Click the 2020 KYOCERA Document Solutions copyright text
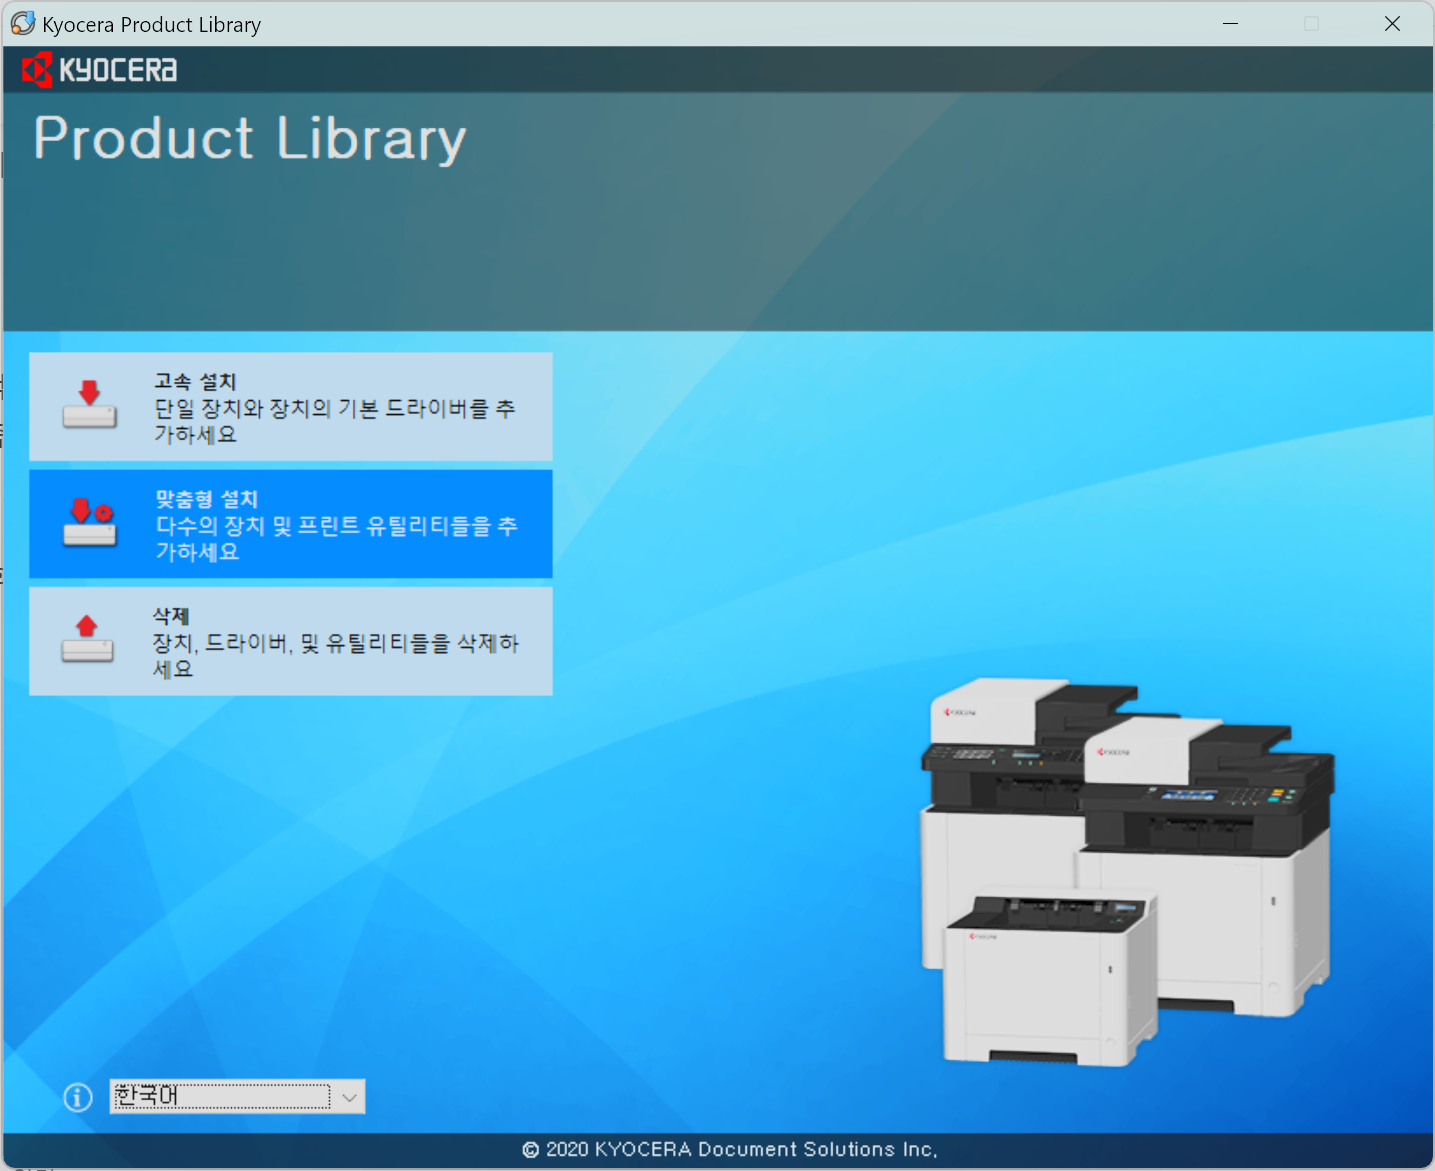The image size is (1435, 1171). [730, 1150]
